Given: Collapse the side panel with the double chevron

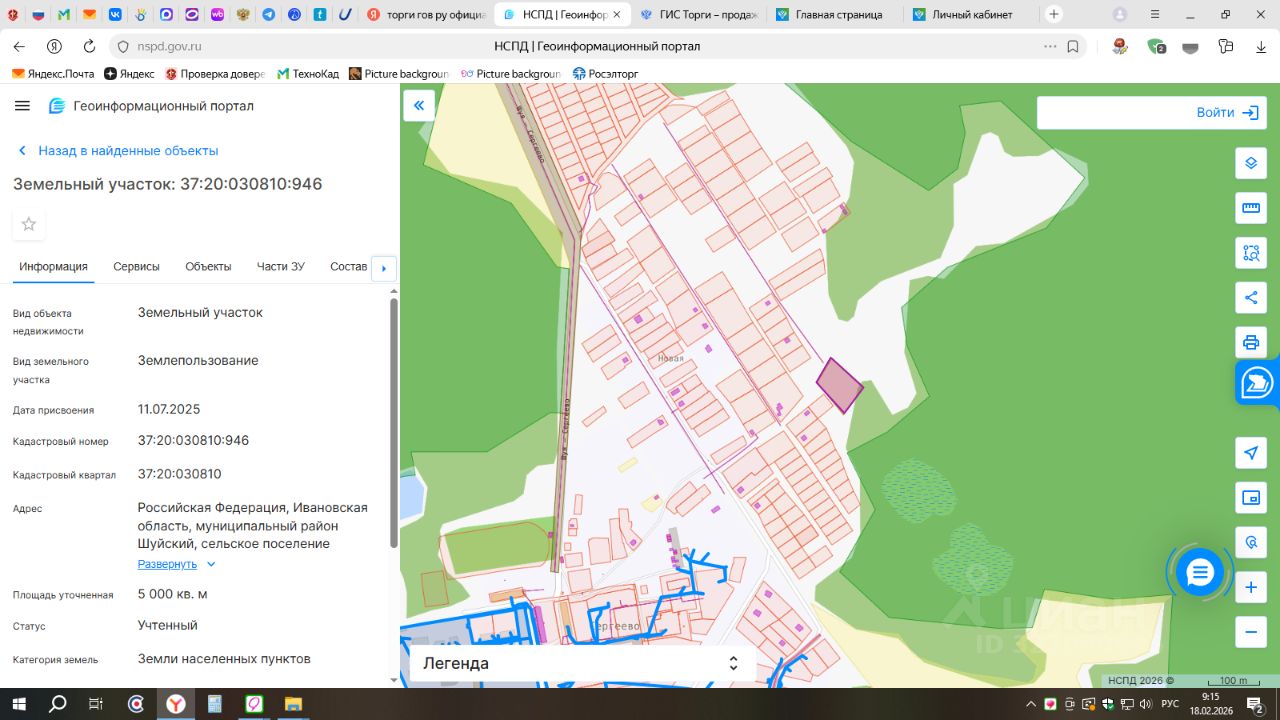Looking at the screenshot, I should [419, 105].
